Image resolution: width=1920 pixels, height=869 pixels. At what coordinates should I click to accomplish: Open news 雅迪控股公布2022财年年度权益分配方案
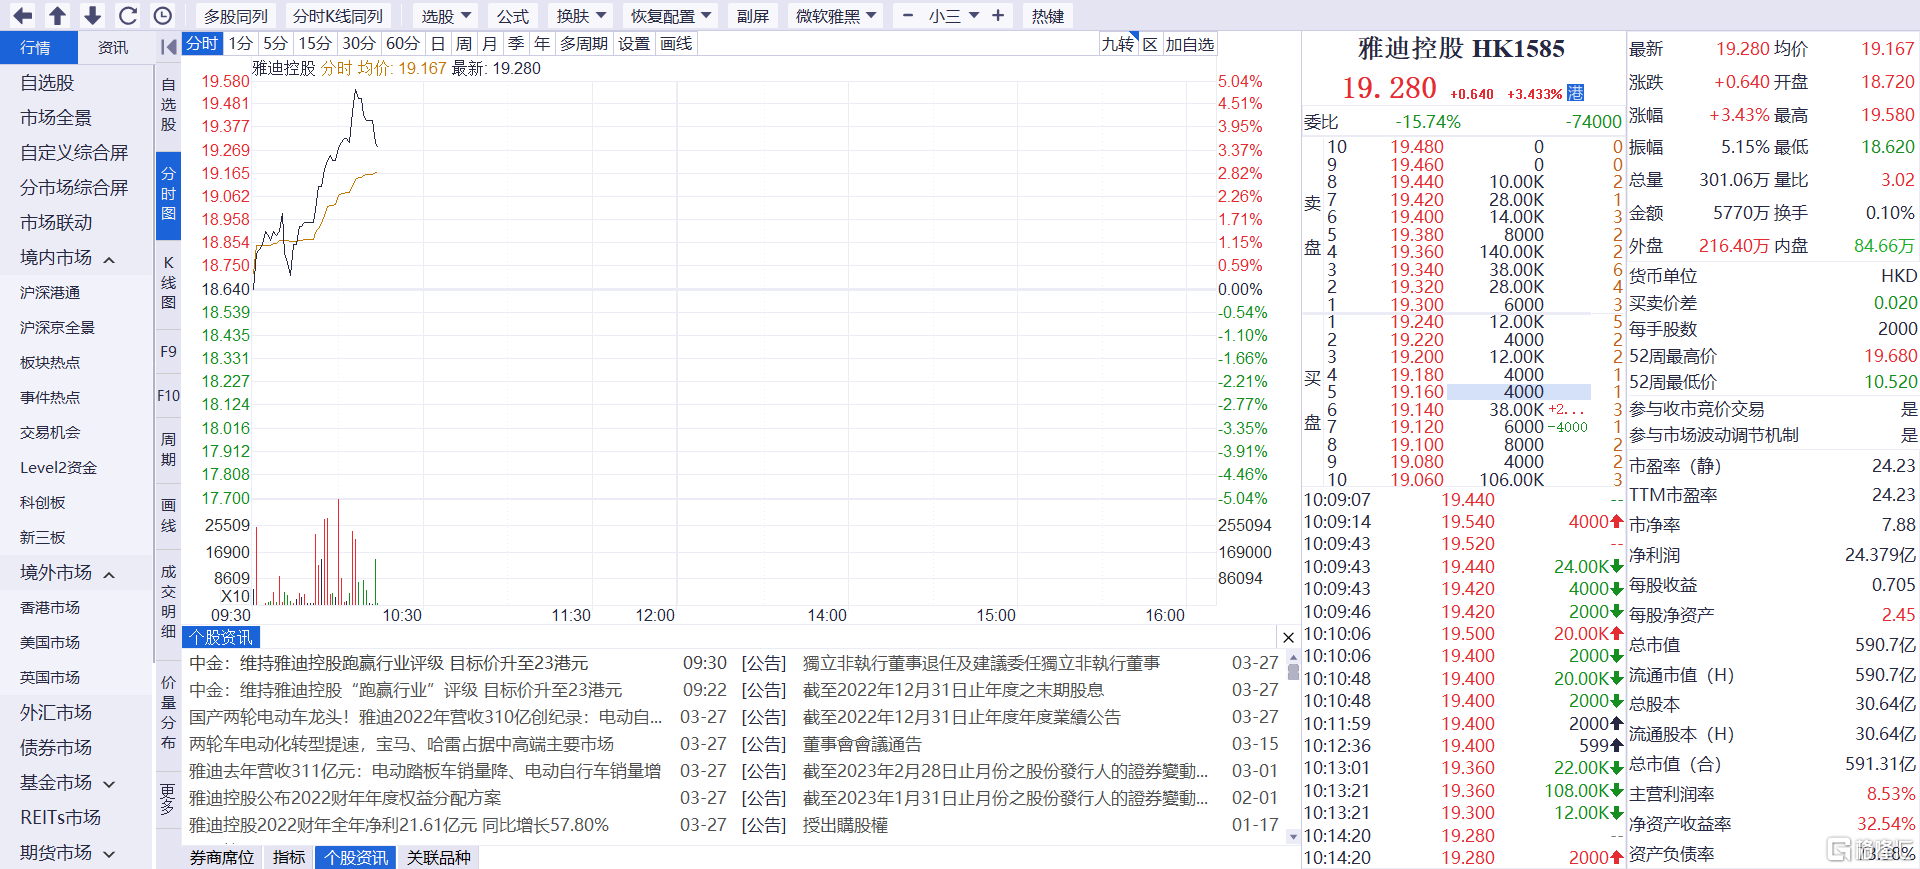[345, 798]
